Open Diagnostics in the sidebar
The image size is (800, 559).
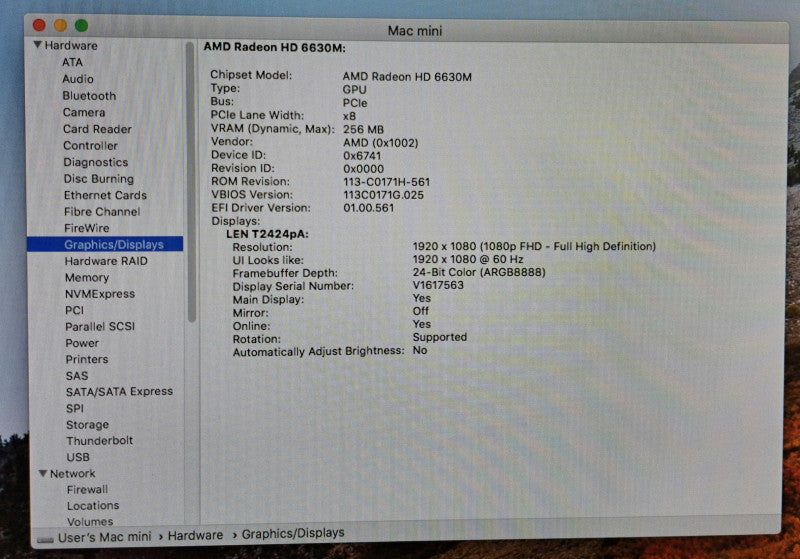pyautogui.click(x=95, y=162)
